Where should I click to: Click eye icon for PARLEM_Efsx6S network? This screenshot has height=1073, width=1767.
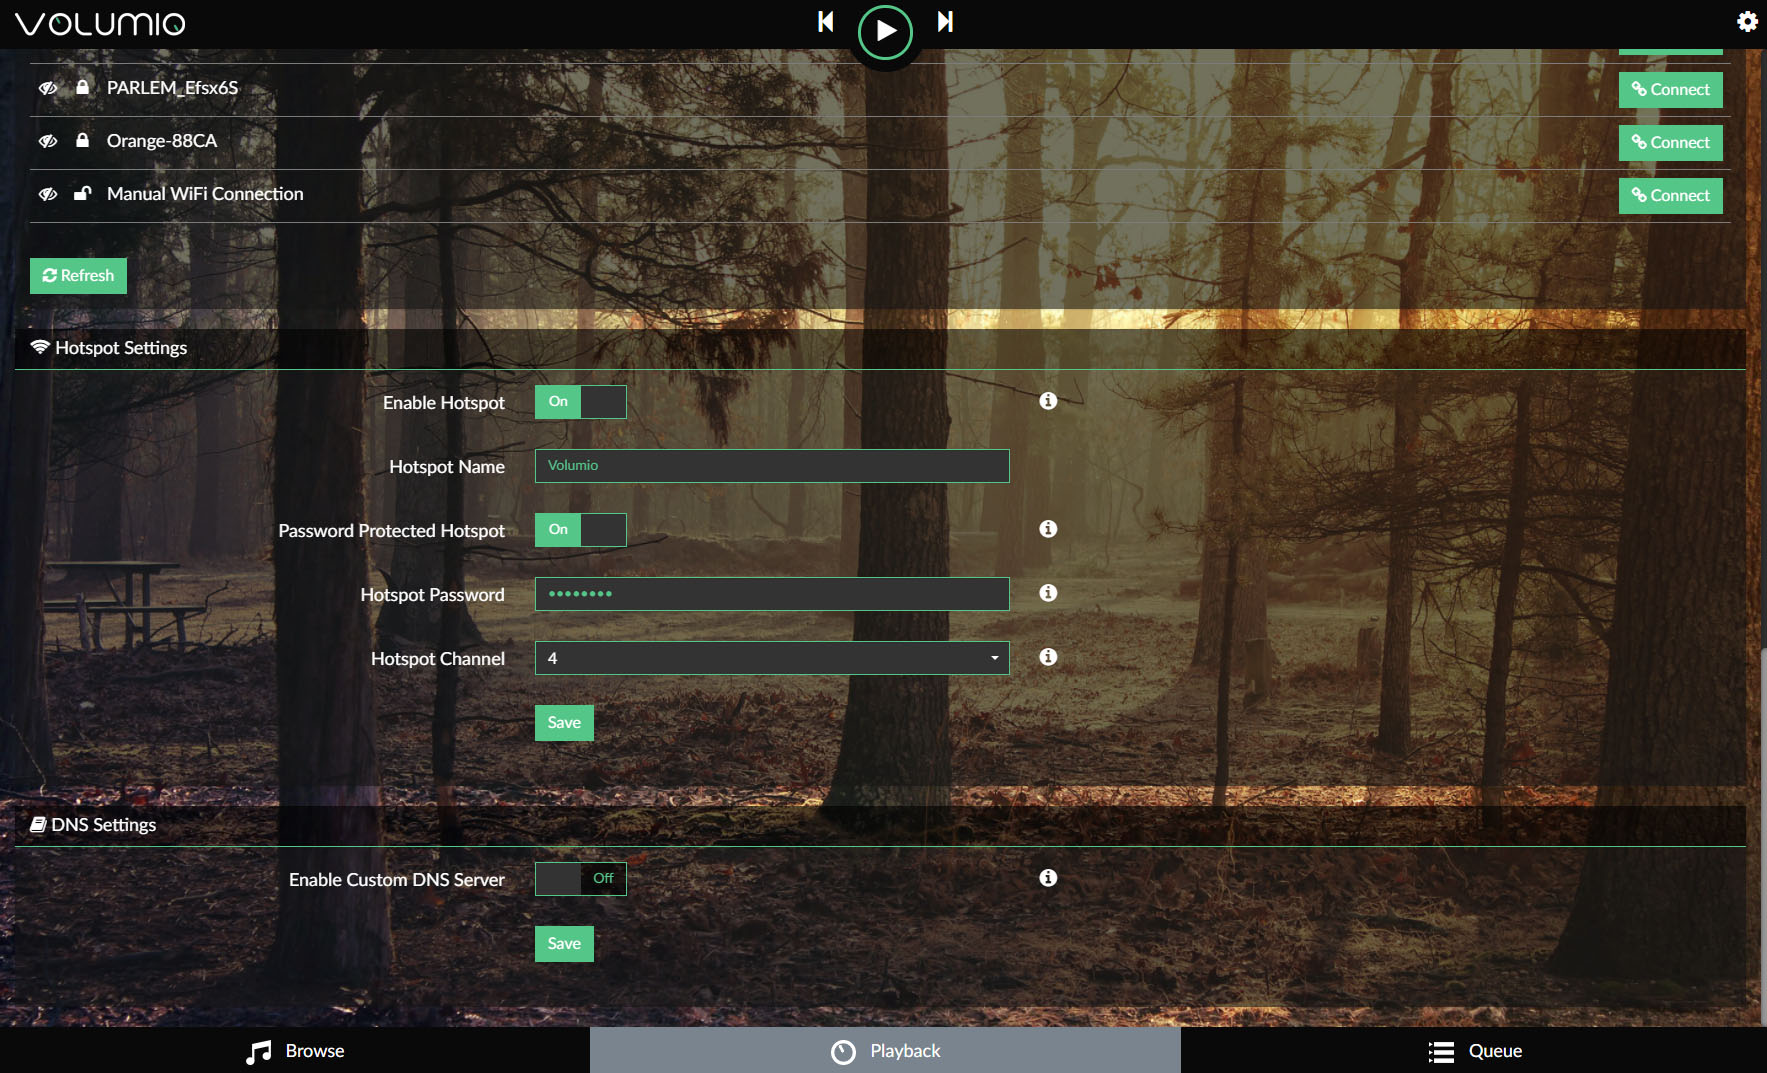[x=48, y=88]
